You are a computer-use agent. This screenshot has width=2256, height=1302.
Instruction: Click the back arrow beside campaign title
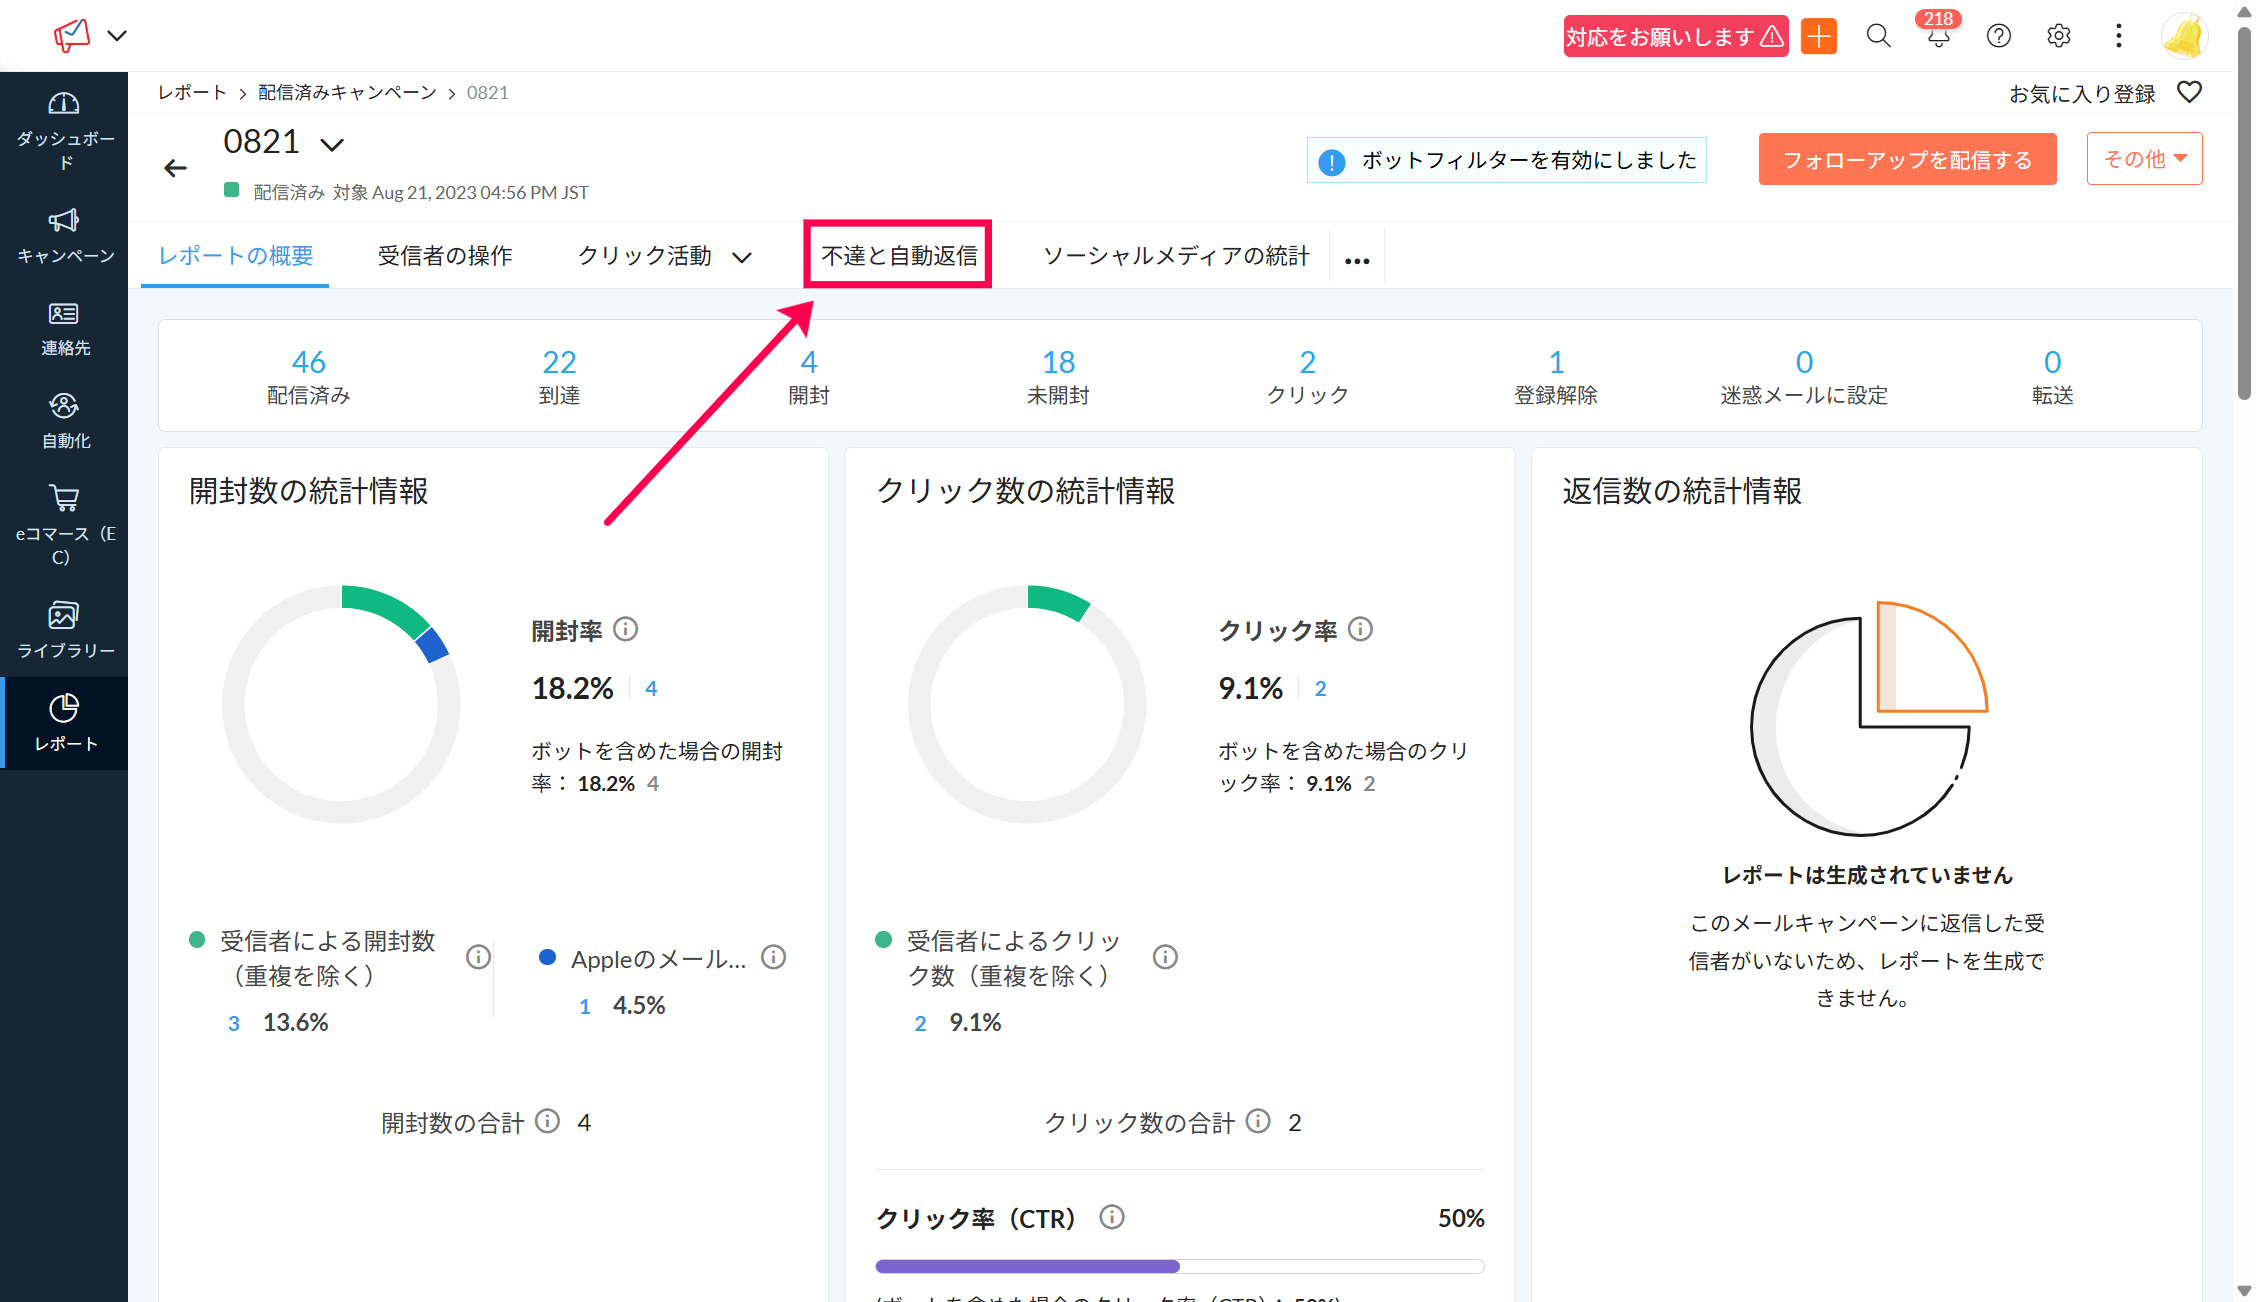(175, 168)
